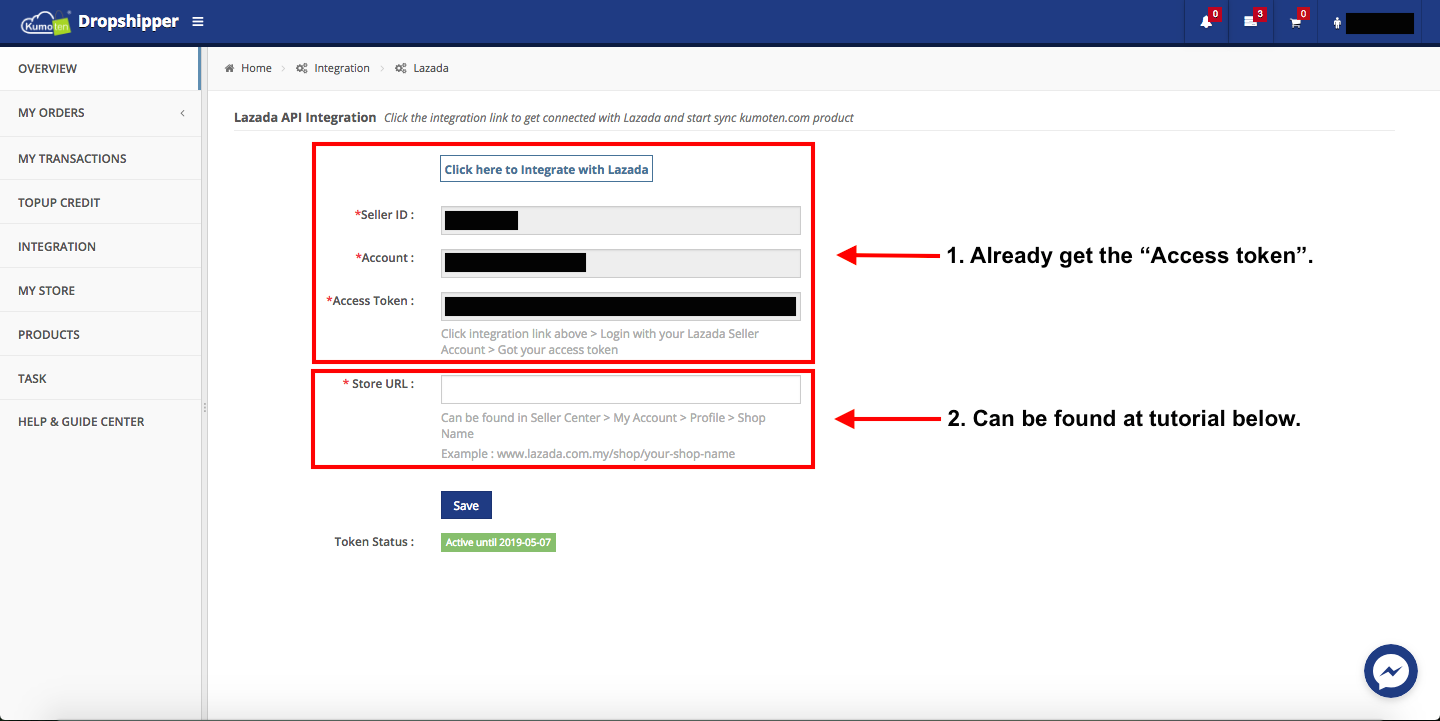
Task: Open MY ORDERS in the sidebar
Action: [x=100, y=113]
